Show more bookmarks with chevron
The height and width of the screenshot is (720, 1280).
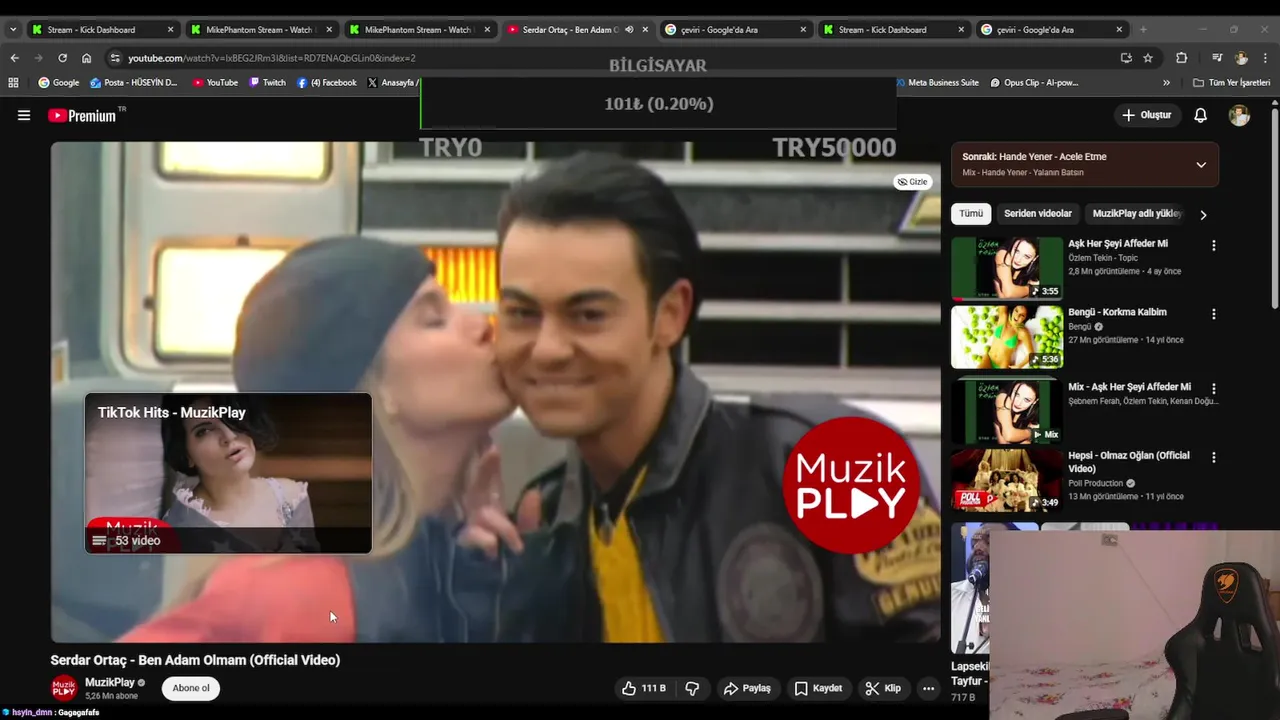[x=1166, y=83]
